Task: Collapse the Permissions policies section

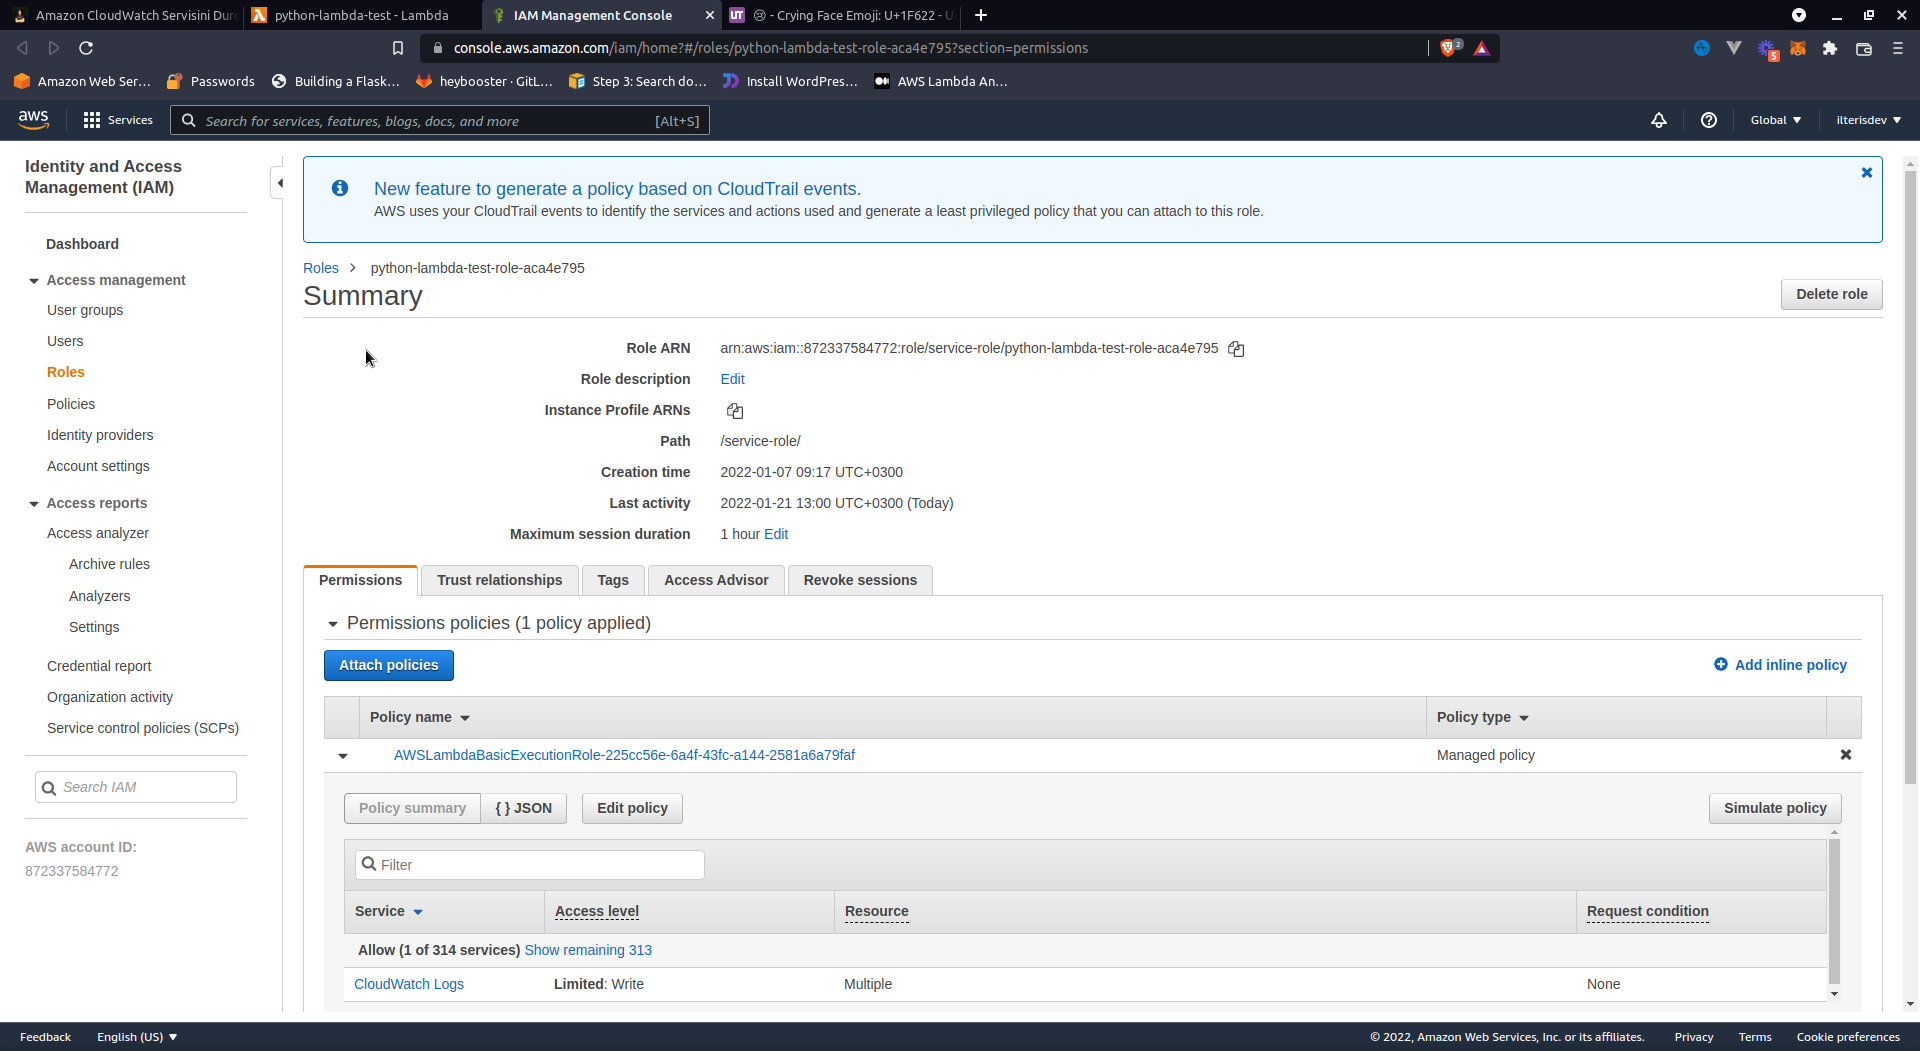Action: [x=333, y=624]
